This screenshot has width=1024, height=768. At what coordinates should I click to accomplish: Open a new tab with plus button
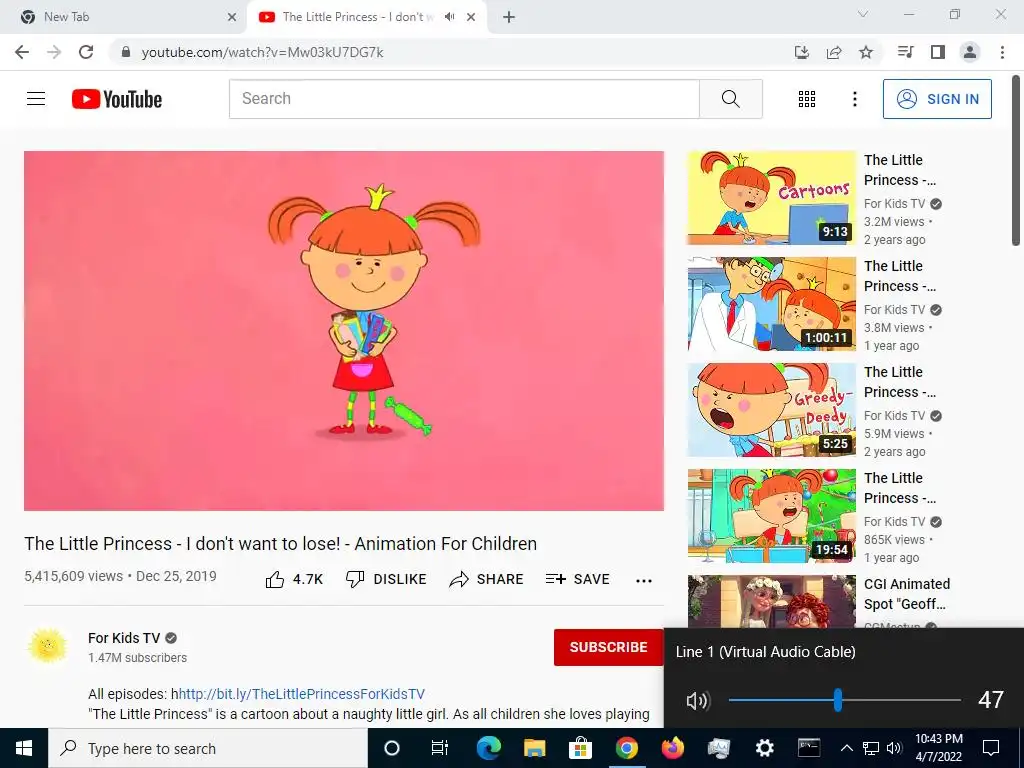click(509, 18)
